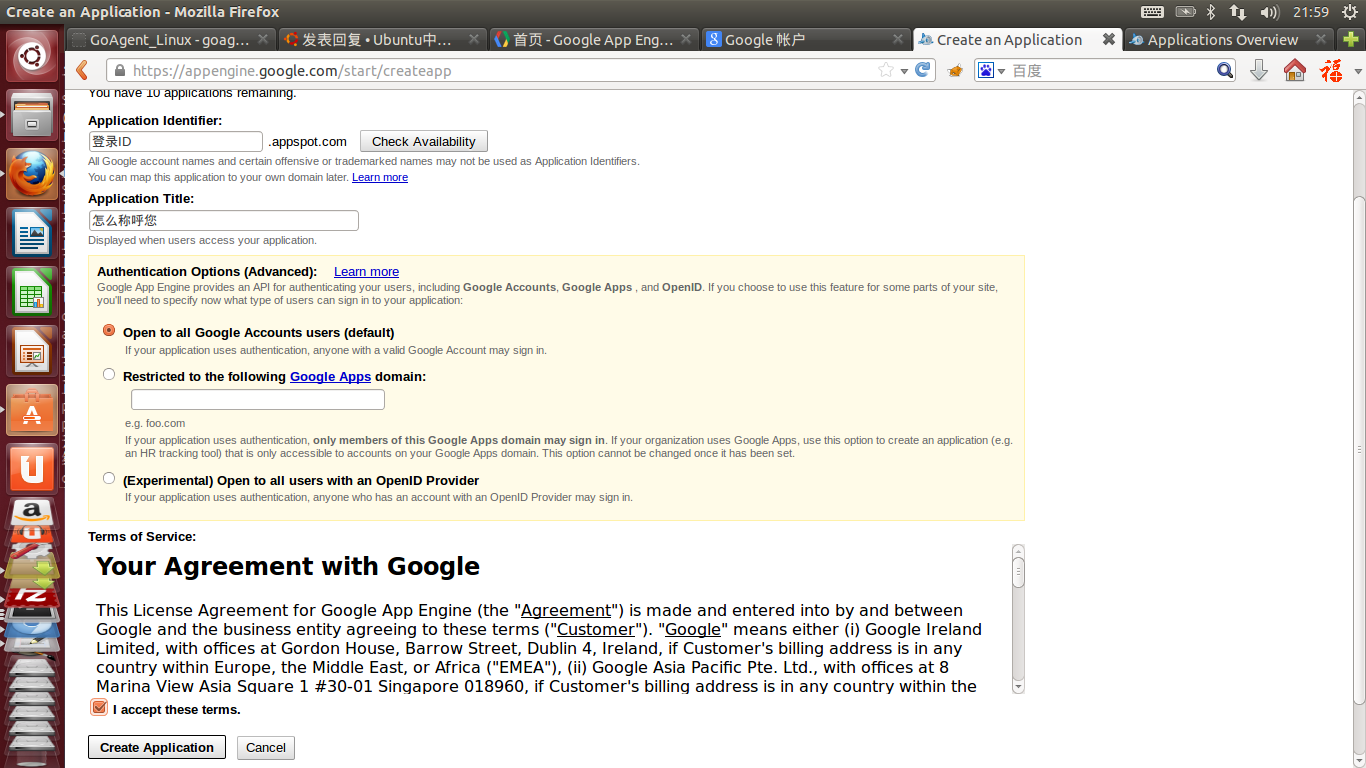
Task: Bookmark this page with the star icon
Action: pyautogui.click(x=885, y=71)
